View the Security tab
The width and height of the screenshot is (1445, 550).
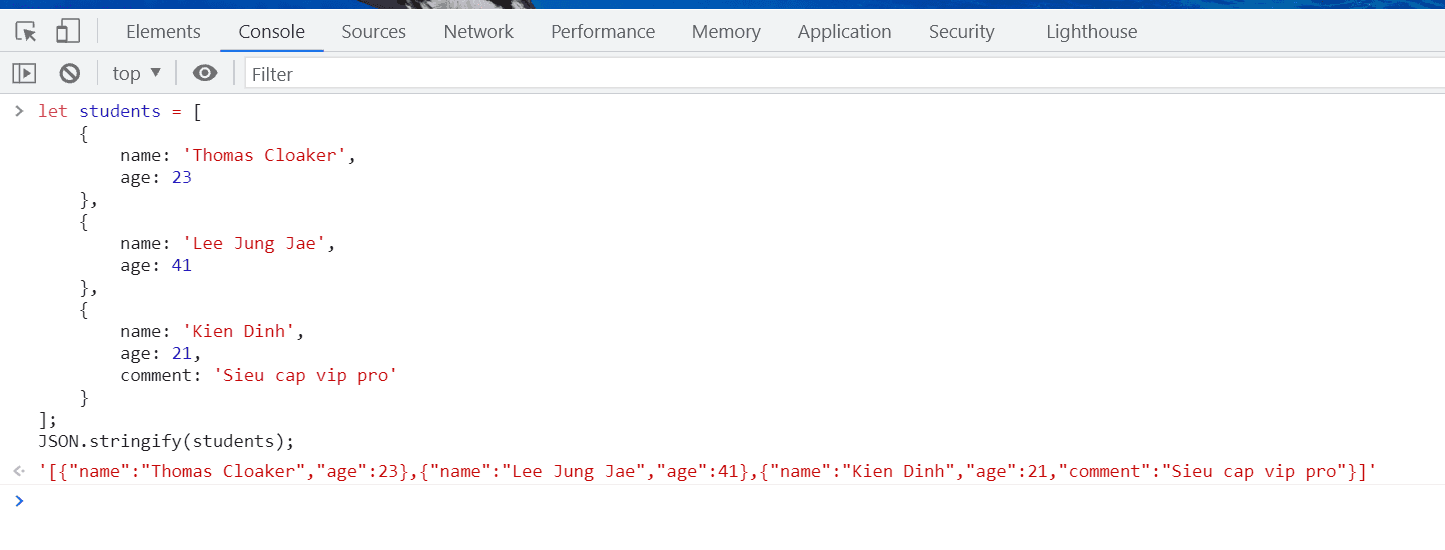click(x=961, y=32)
